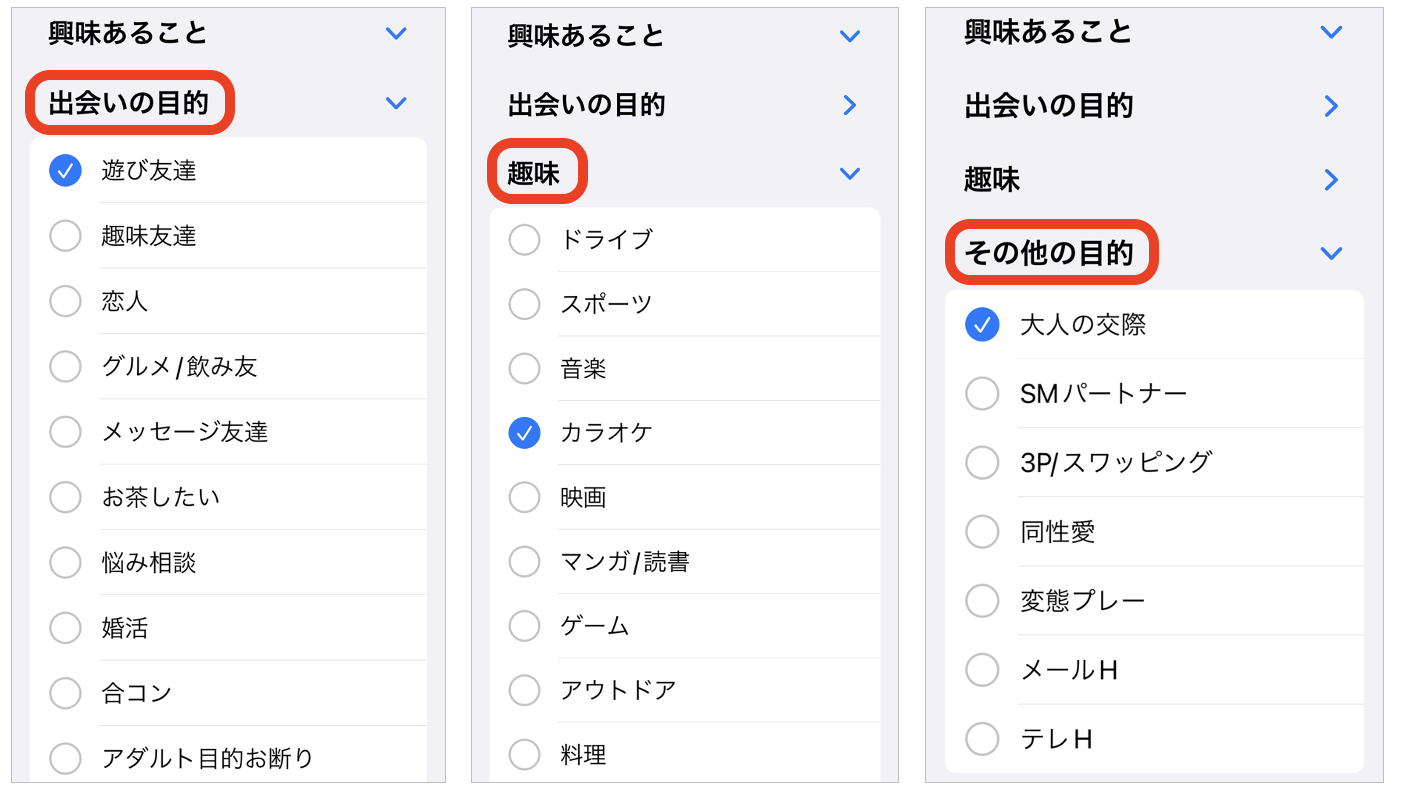Select the 料理 hobby option
Viewport: 1402px width, 794px height.
point(524,754)
